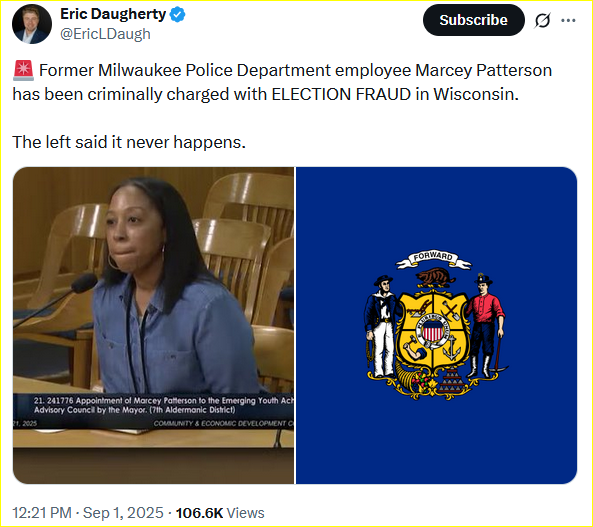Click the Eric Daugherty display name

point(113,14)
